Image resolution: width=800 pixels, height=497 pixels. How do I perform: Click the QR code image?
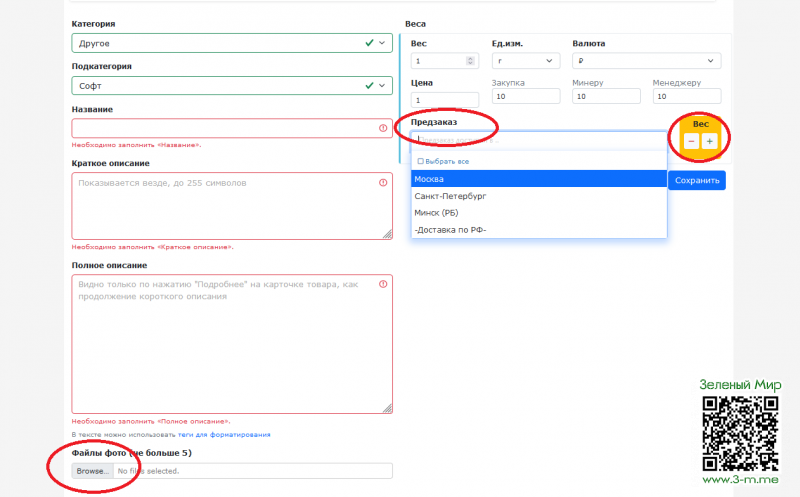click(x=740, y=432)
